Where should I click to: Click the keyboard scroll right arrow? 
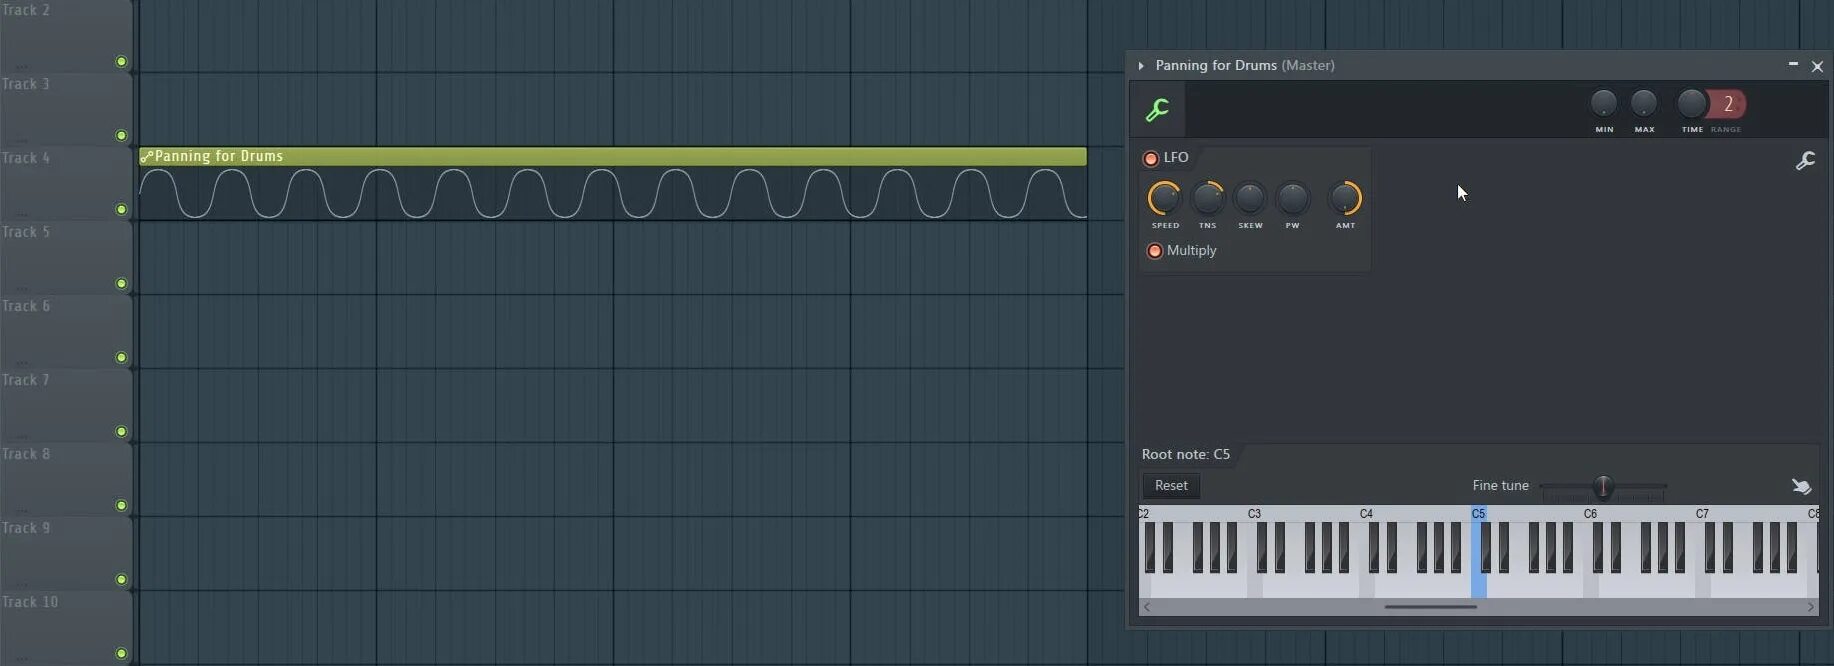(x=1810, y=607)
